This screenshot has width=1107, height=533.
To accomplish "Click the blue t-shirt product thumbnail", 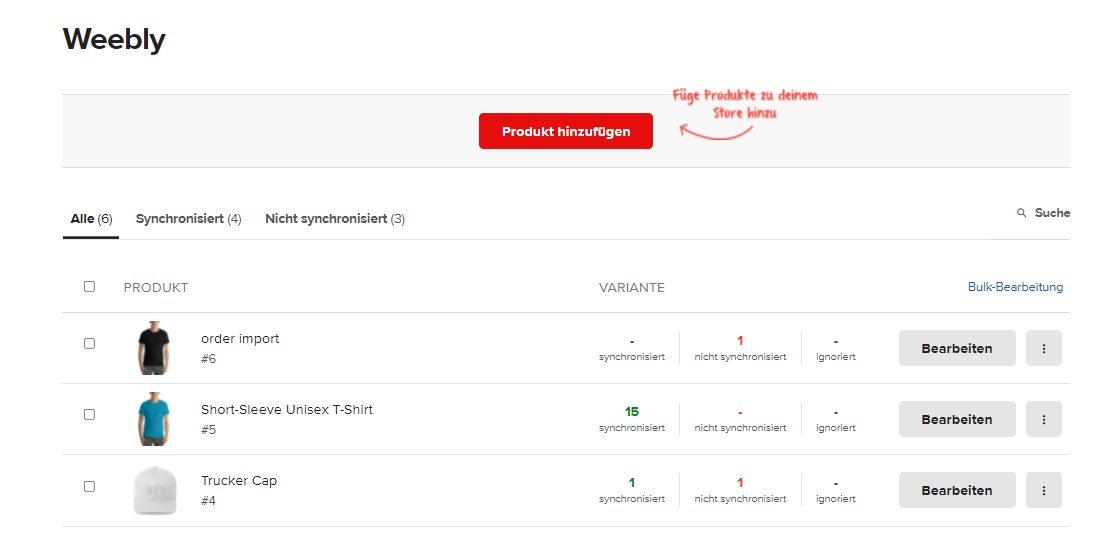I will tap(153, 419).
